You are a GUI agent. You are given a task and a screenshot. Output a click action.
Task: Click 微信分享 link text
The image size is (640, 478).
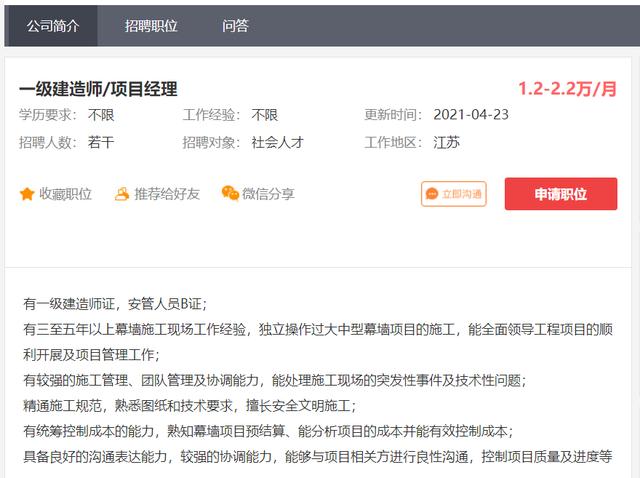tap(268, 194)
